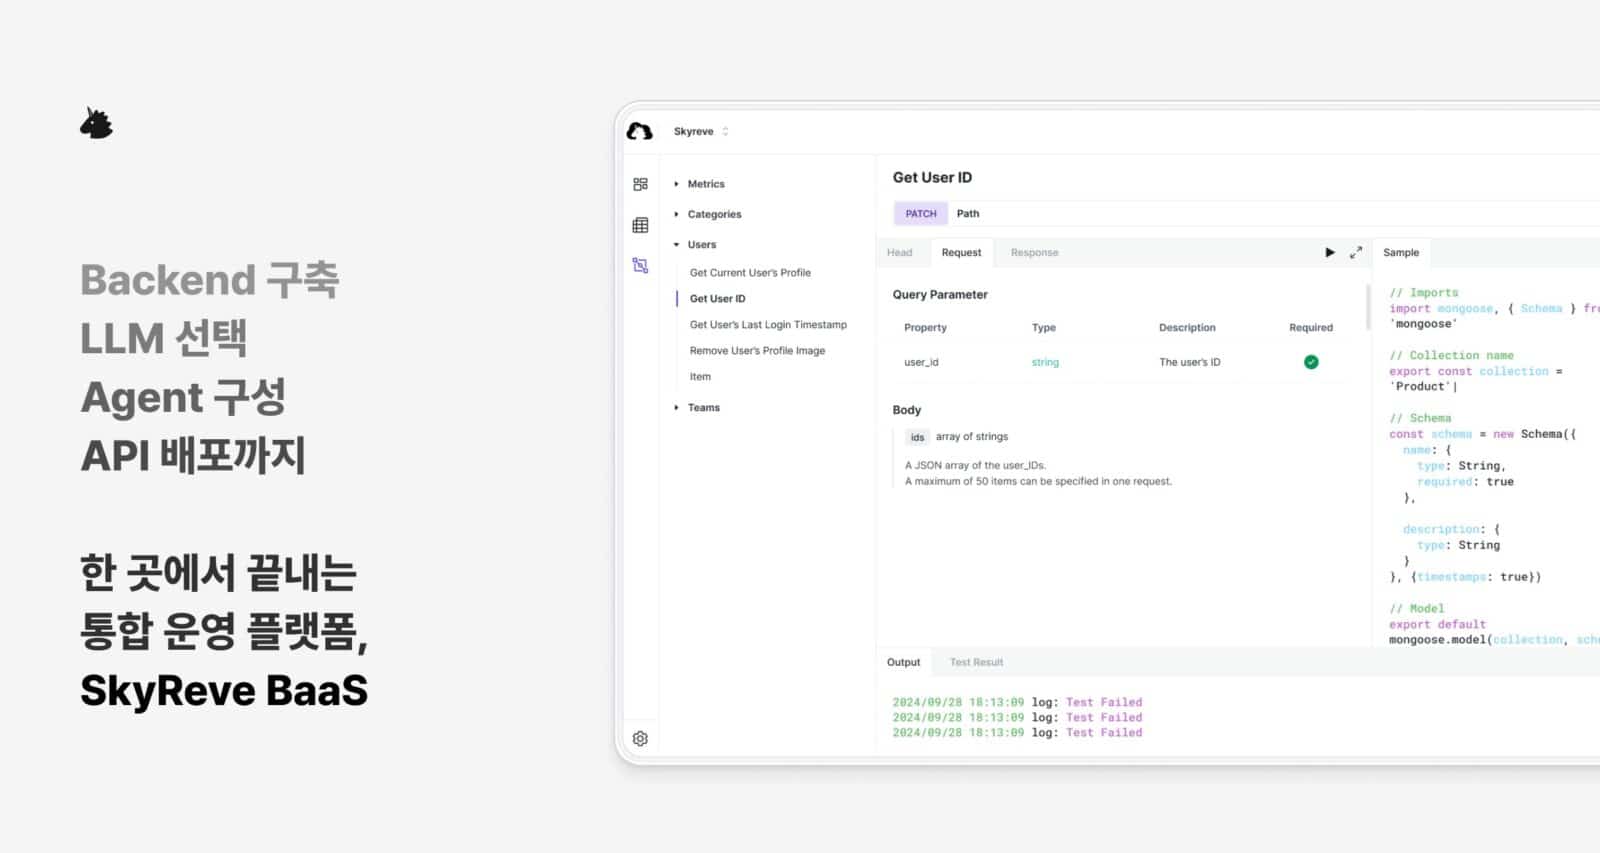
Task: Select Get User ID endpoint
Action: click(717, 298)
